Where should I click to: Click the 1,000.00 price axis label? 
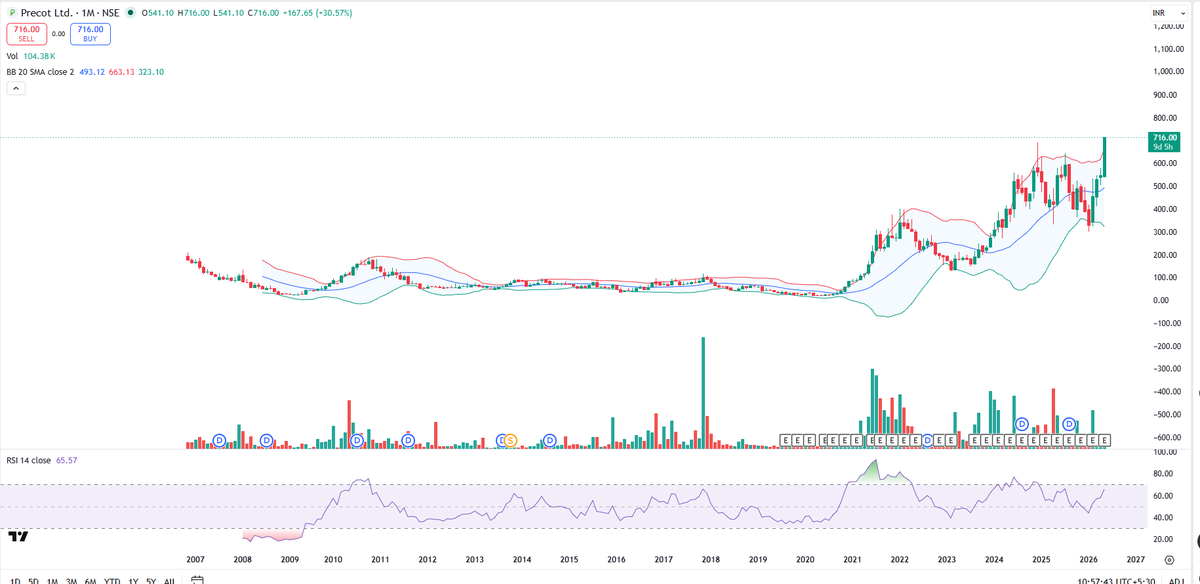pyautogui.click(x=1169, y=72)
